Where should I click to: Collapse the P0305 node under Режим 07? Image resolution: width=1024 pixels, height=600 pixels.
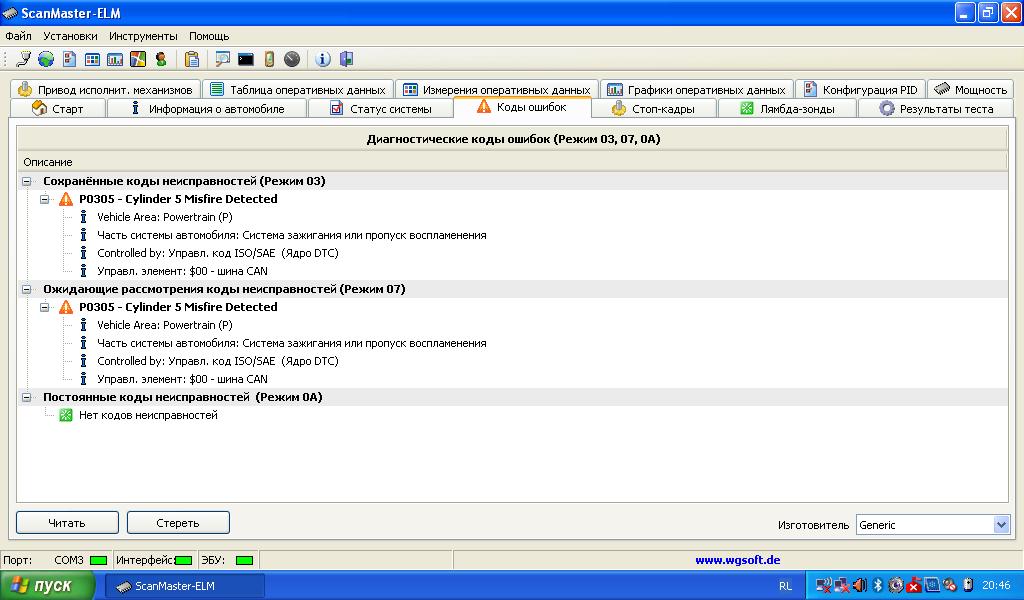pyautogui.click(x=45, y=307)
